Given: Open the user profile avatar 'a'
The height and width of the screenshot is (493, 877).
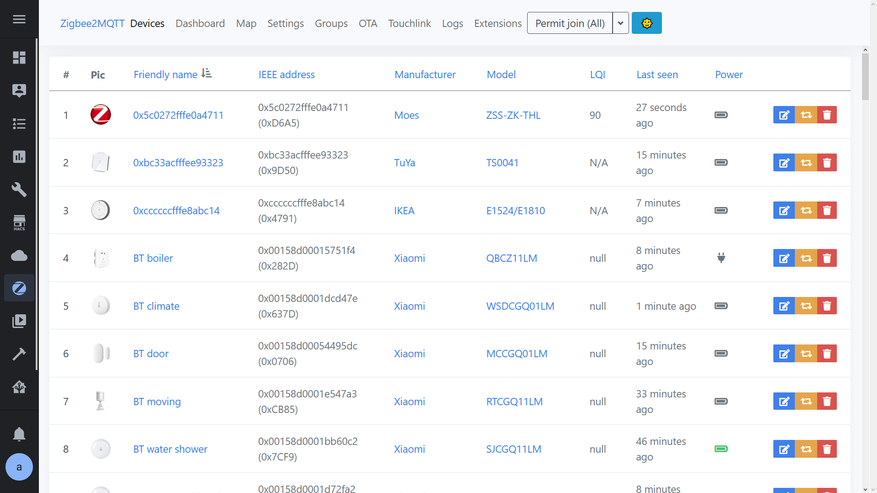Looking at the screenshot, I should (19, 467).
